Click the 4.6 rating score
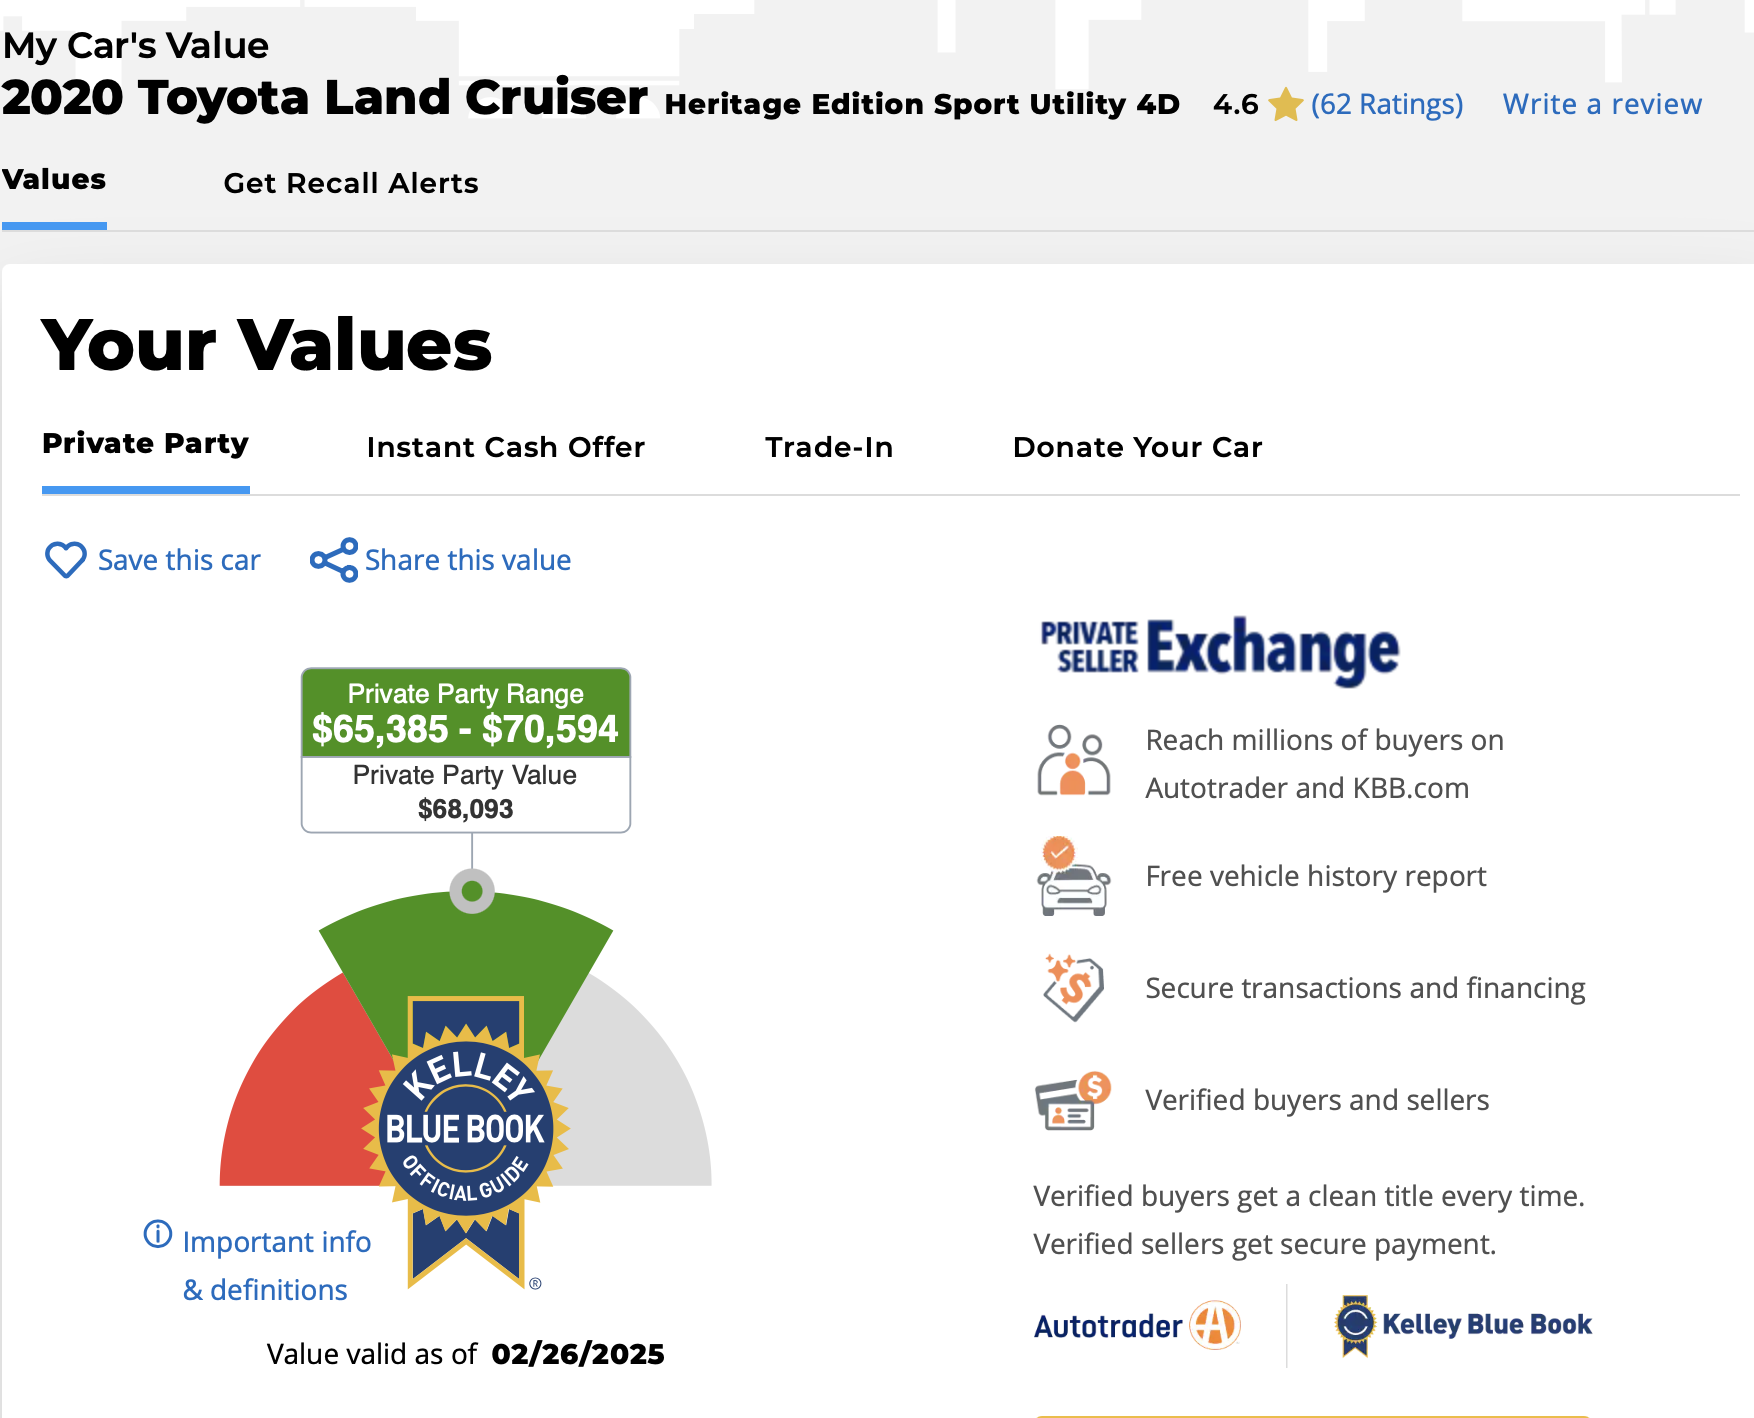Viewport: 1754px width, 1418px height. click(x=1236, y=104)
